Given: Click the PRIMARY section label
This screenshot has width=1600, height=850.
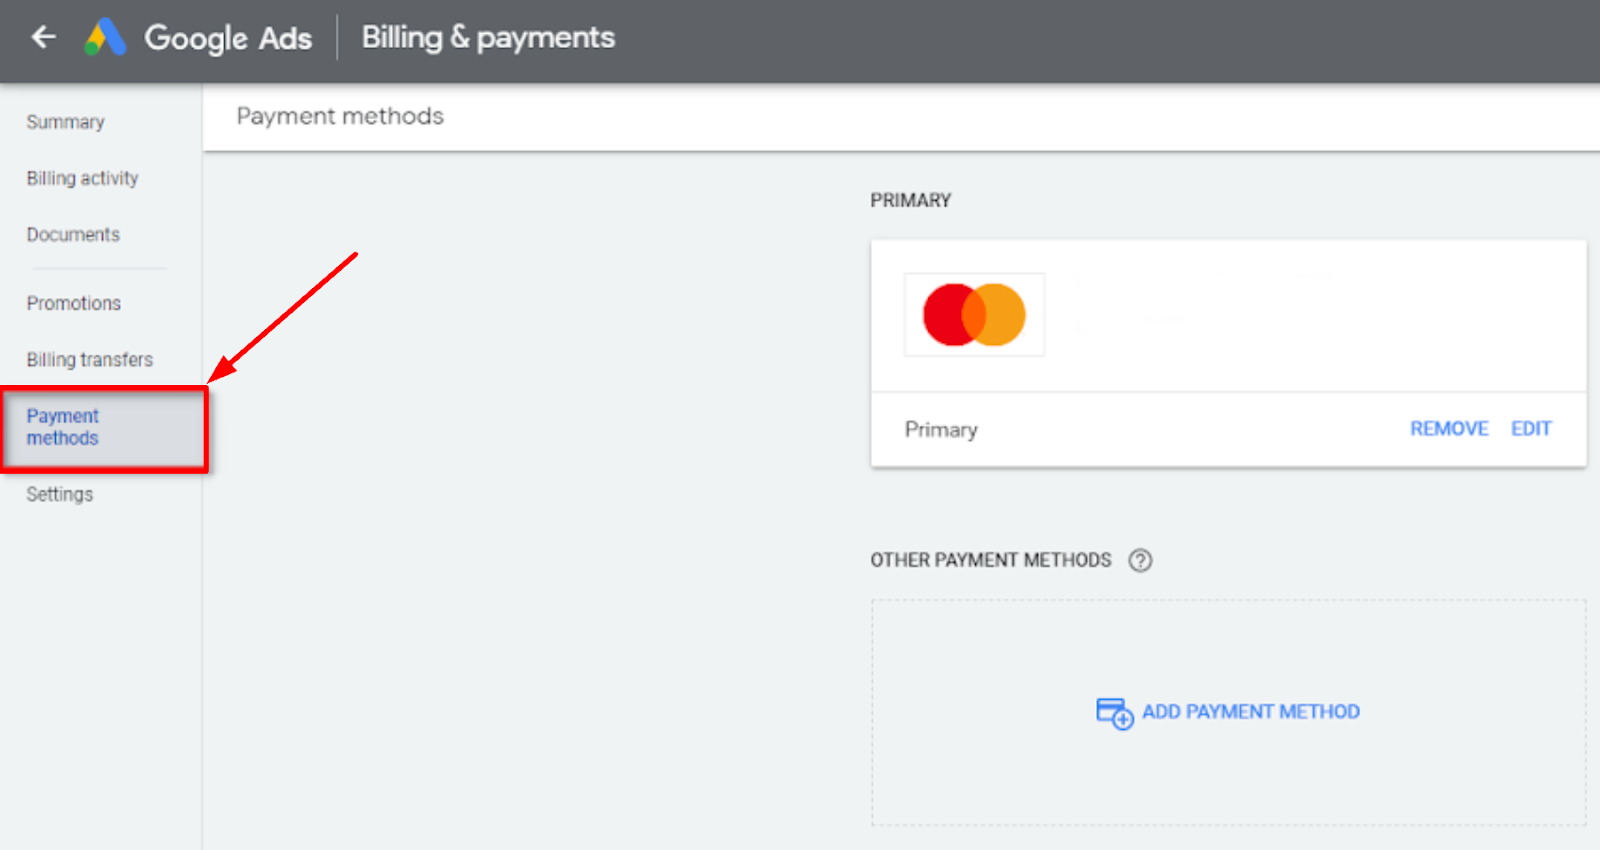Looking at the screenshot, I should pos(910,200).
